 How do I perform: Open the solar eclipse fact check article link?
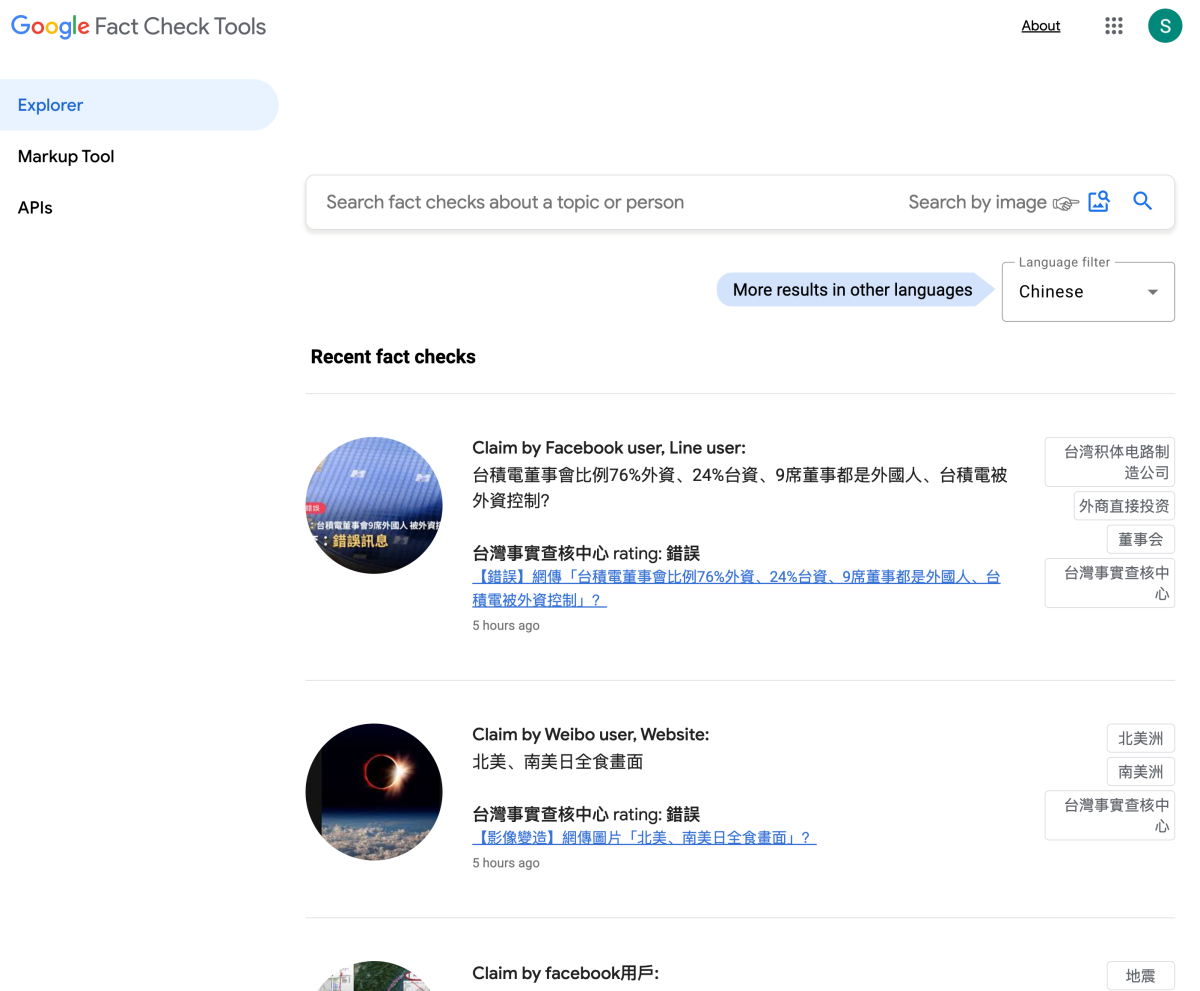click(644, 838)
